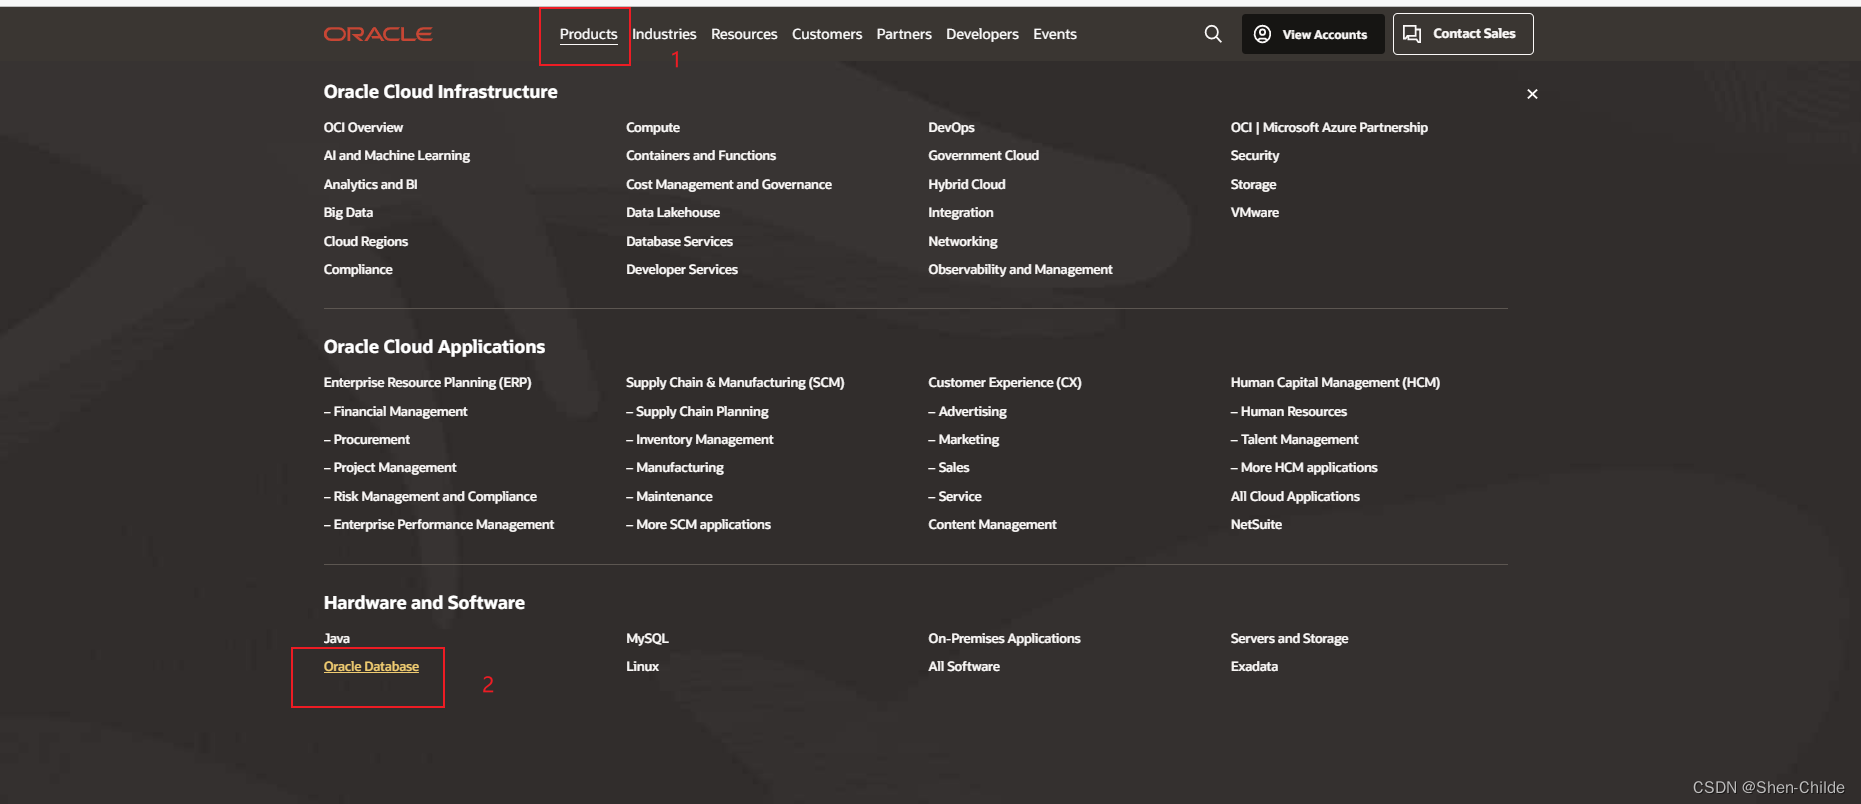The height and width of the screenshot is (804, 1861).
Task: Go to VMware page
Action: pos(1255,212)
